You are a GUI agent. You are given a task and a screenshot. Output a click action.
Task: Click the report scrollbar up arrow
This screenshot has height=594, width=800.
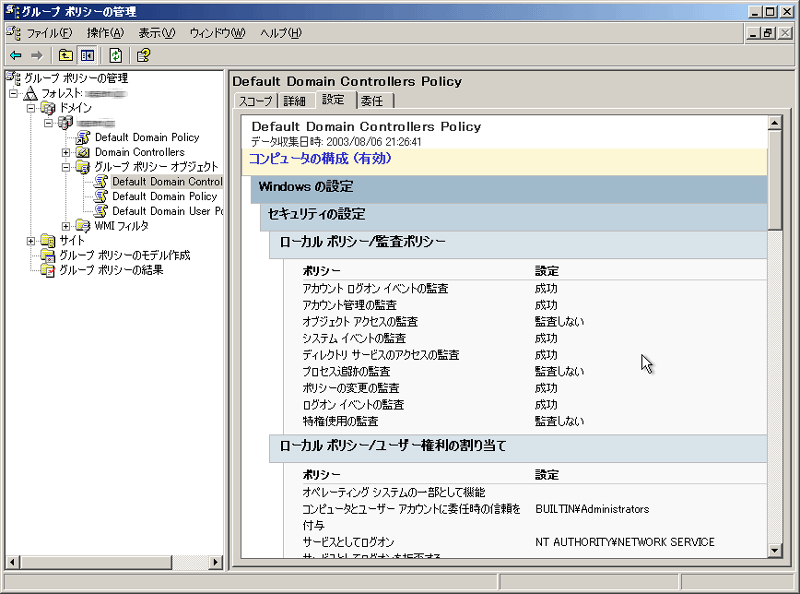click(774, 122)
